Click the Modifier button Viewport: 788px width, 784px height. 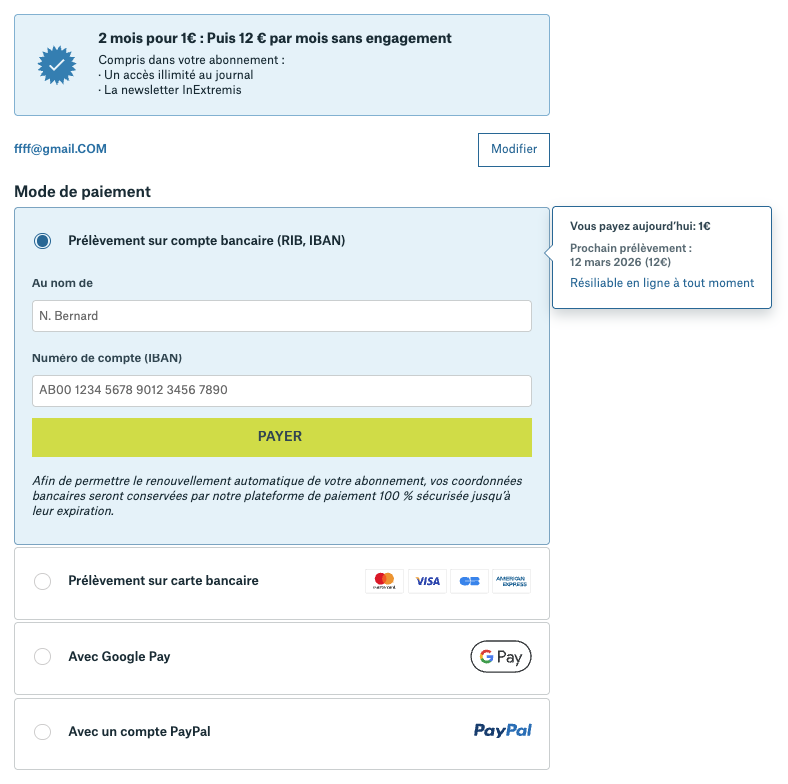514,149
